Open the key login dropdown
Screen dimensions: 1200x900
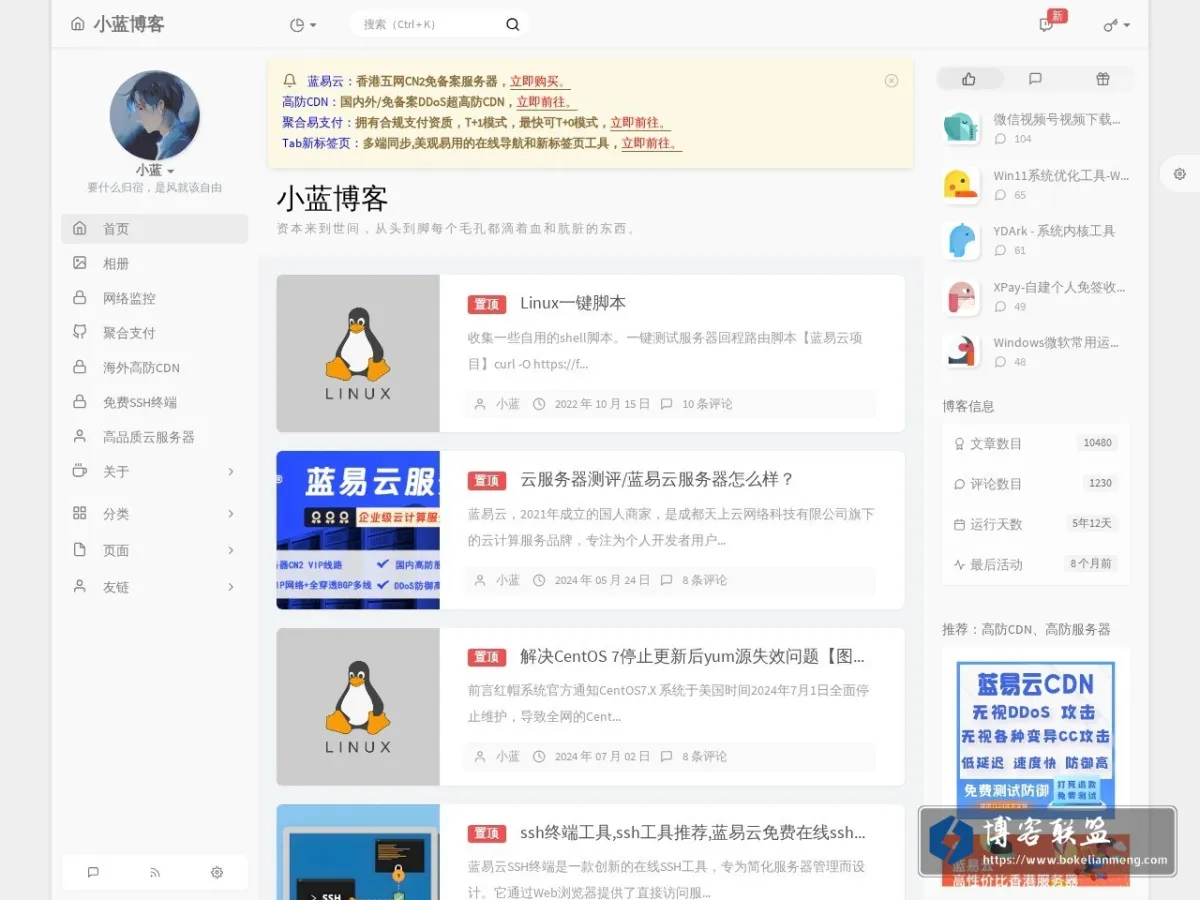coord(1116,25)
